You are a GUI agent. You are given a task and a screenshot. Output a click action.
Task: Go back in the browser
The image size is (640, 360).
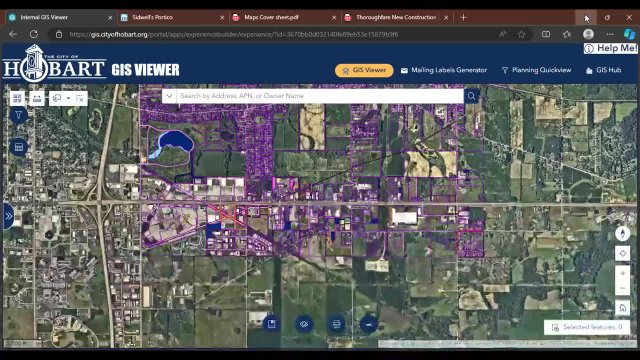click(x=13, y=34)
